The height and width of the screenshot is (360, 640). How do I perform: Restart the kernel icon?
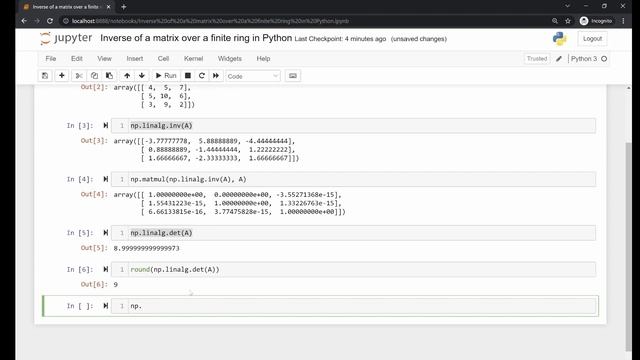[x=202, y=76]
